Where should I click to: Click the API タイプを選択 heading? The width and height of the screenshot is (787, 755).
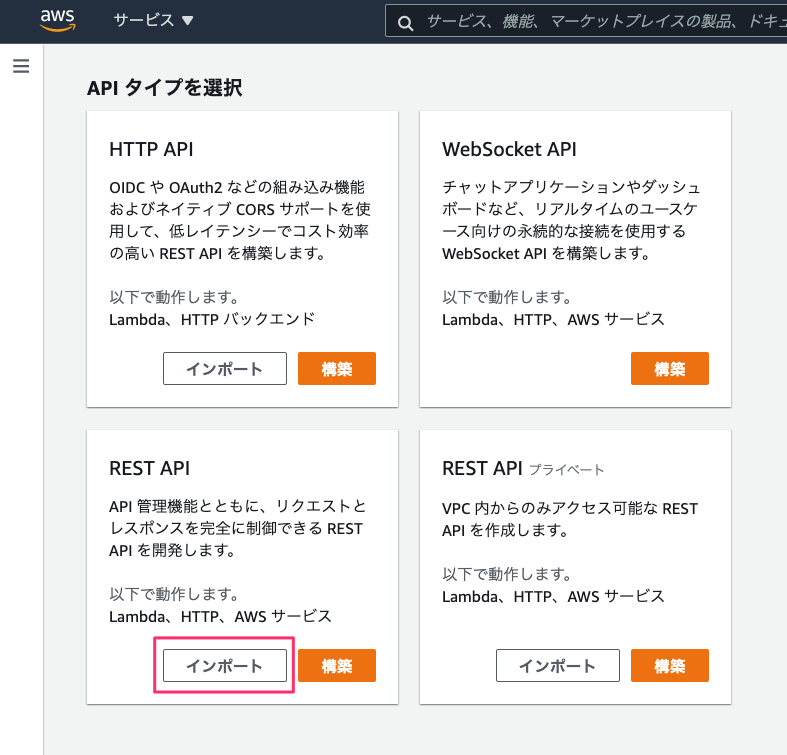click(x=165, y=88)
